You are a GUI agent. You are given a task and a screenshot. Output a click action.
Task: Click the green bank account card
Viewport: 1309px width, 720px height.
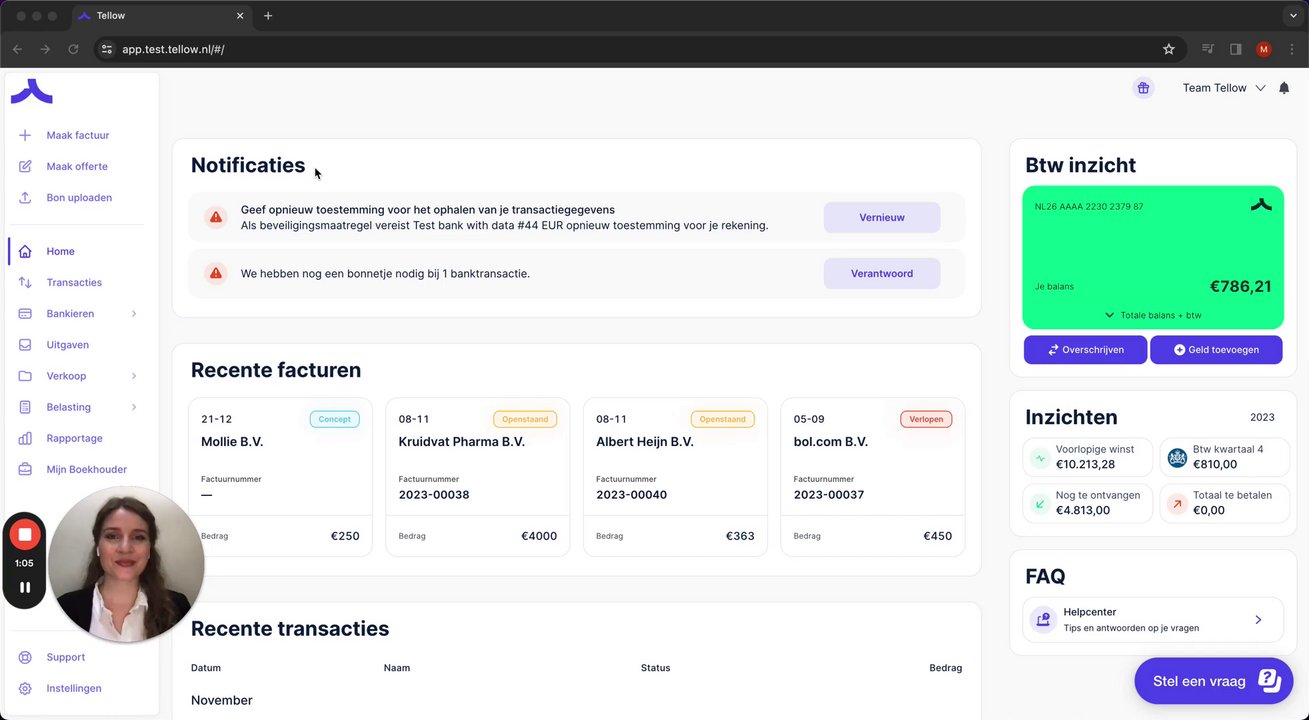(x=1153, y=258)
